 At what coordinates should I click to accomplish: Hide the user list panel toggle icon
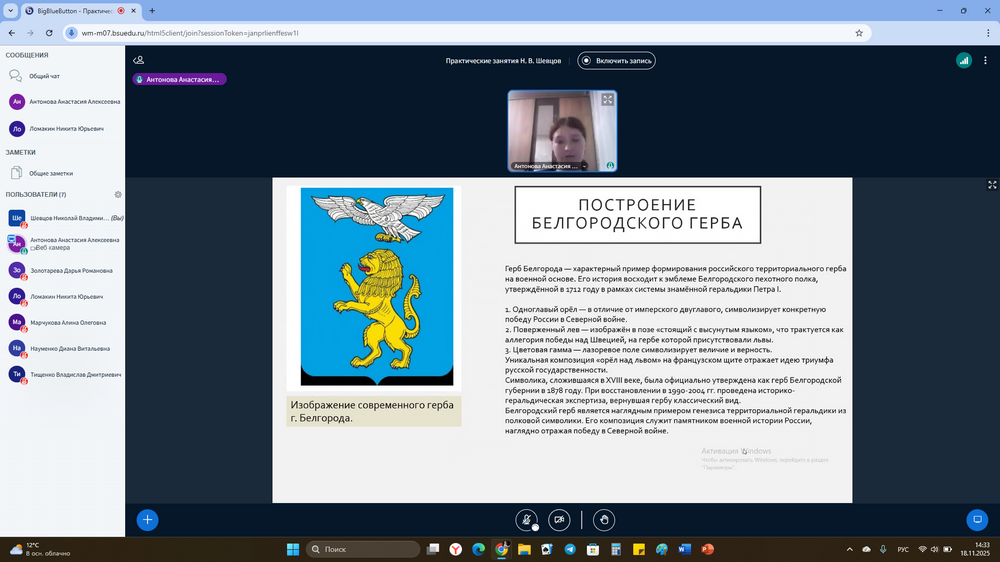click(138, 60)
